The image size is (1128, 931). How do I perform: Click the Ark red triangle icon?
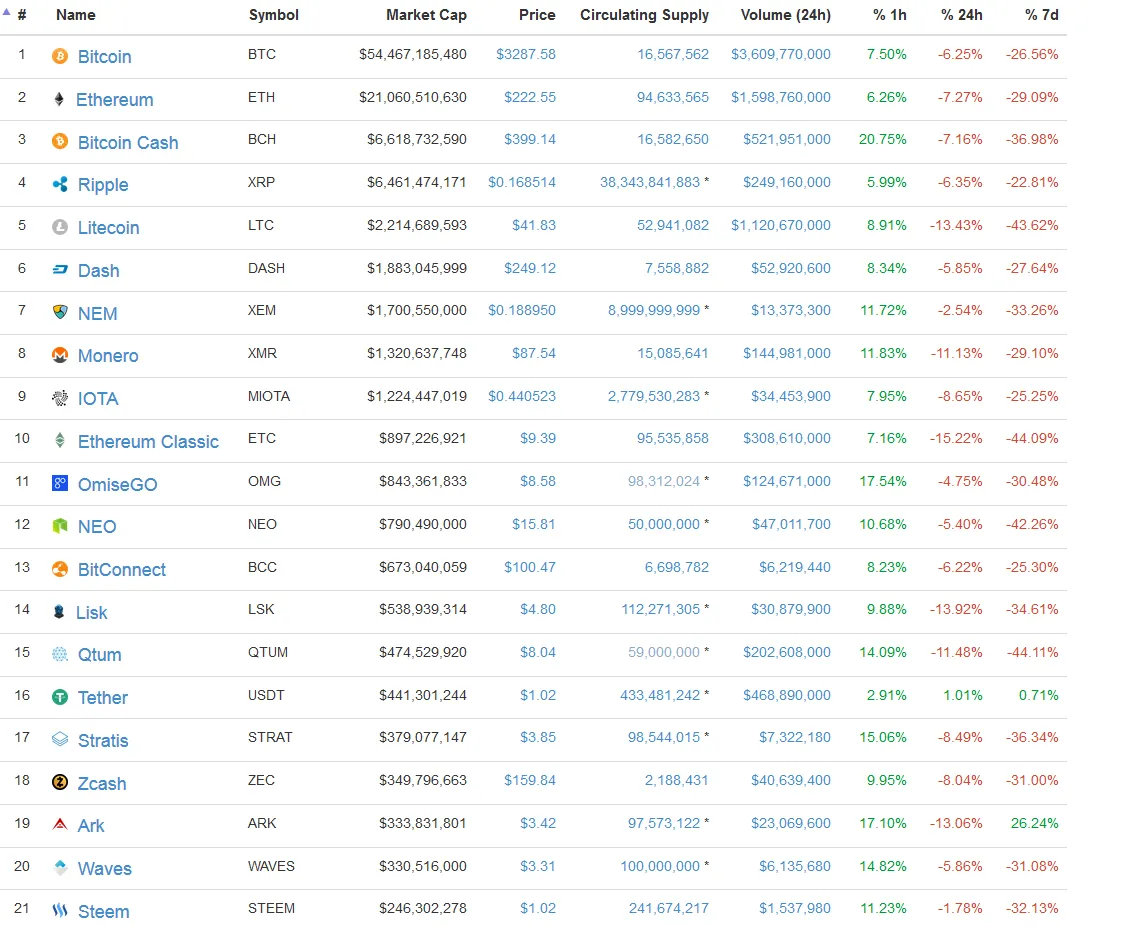[x=60, y=825]
